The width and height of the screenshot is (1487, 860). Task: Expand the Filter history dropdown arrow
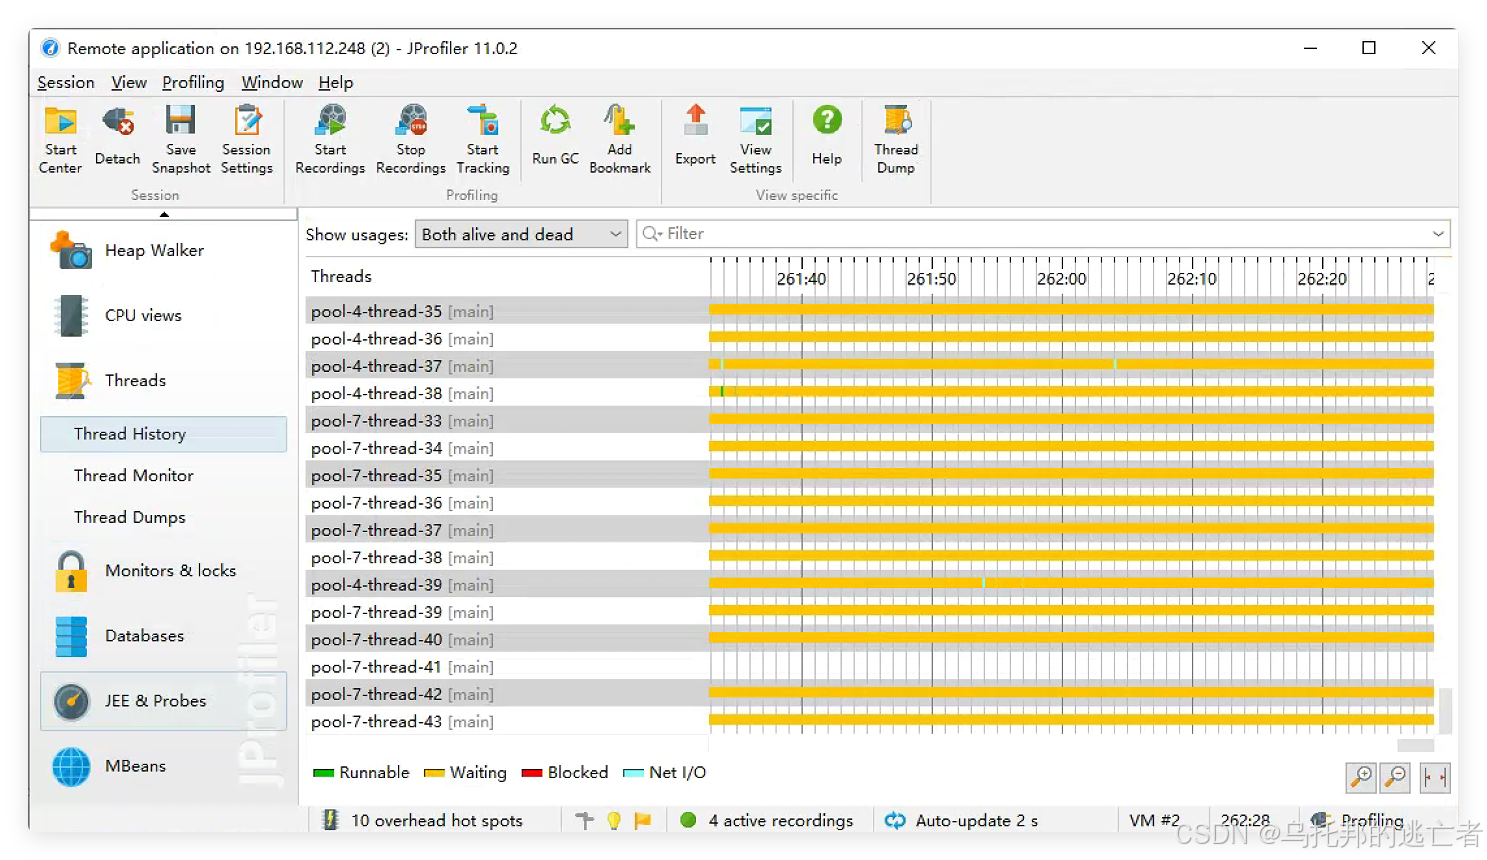point(1438,234)
